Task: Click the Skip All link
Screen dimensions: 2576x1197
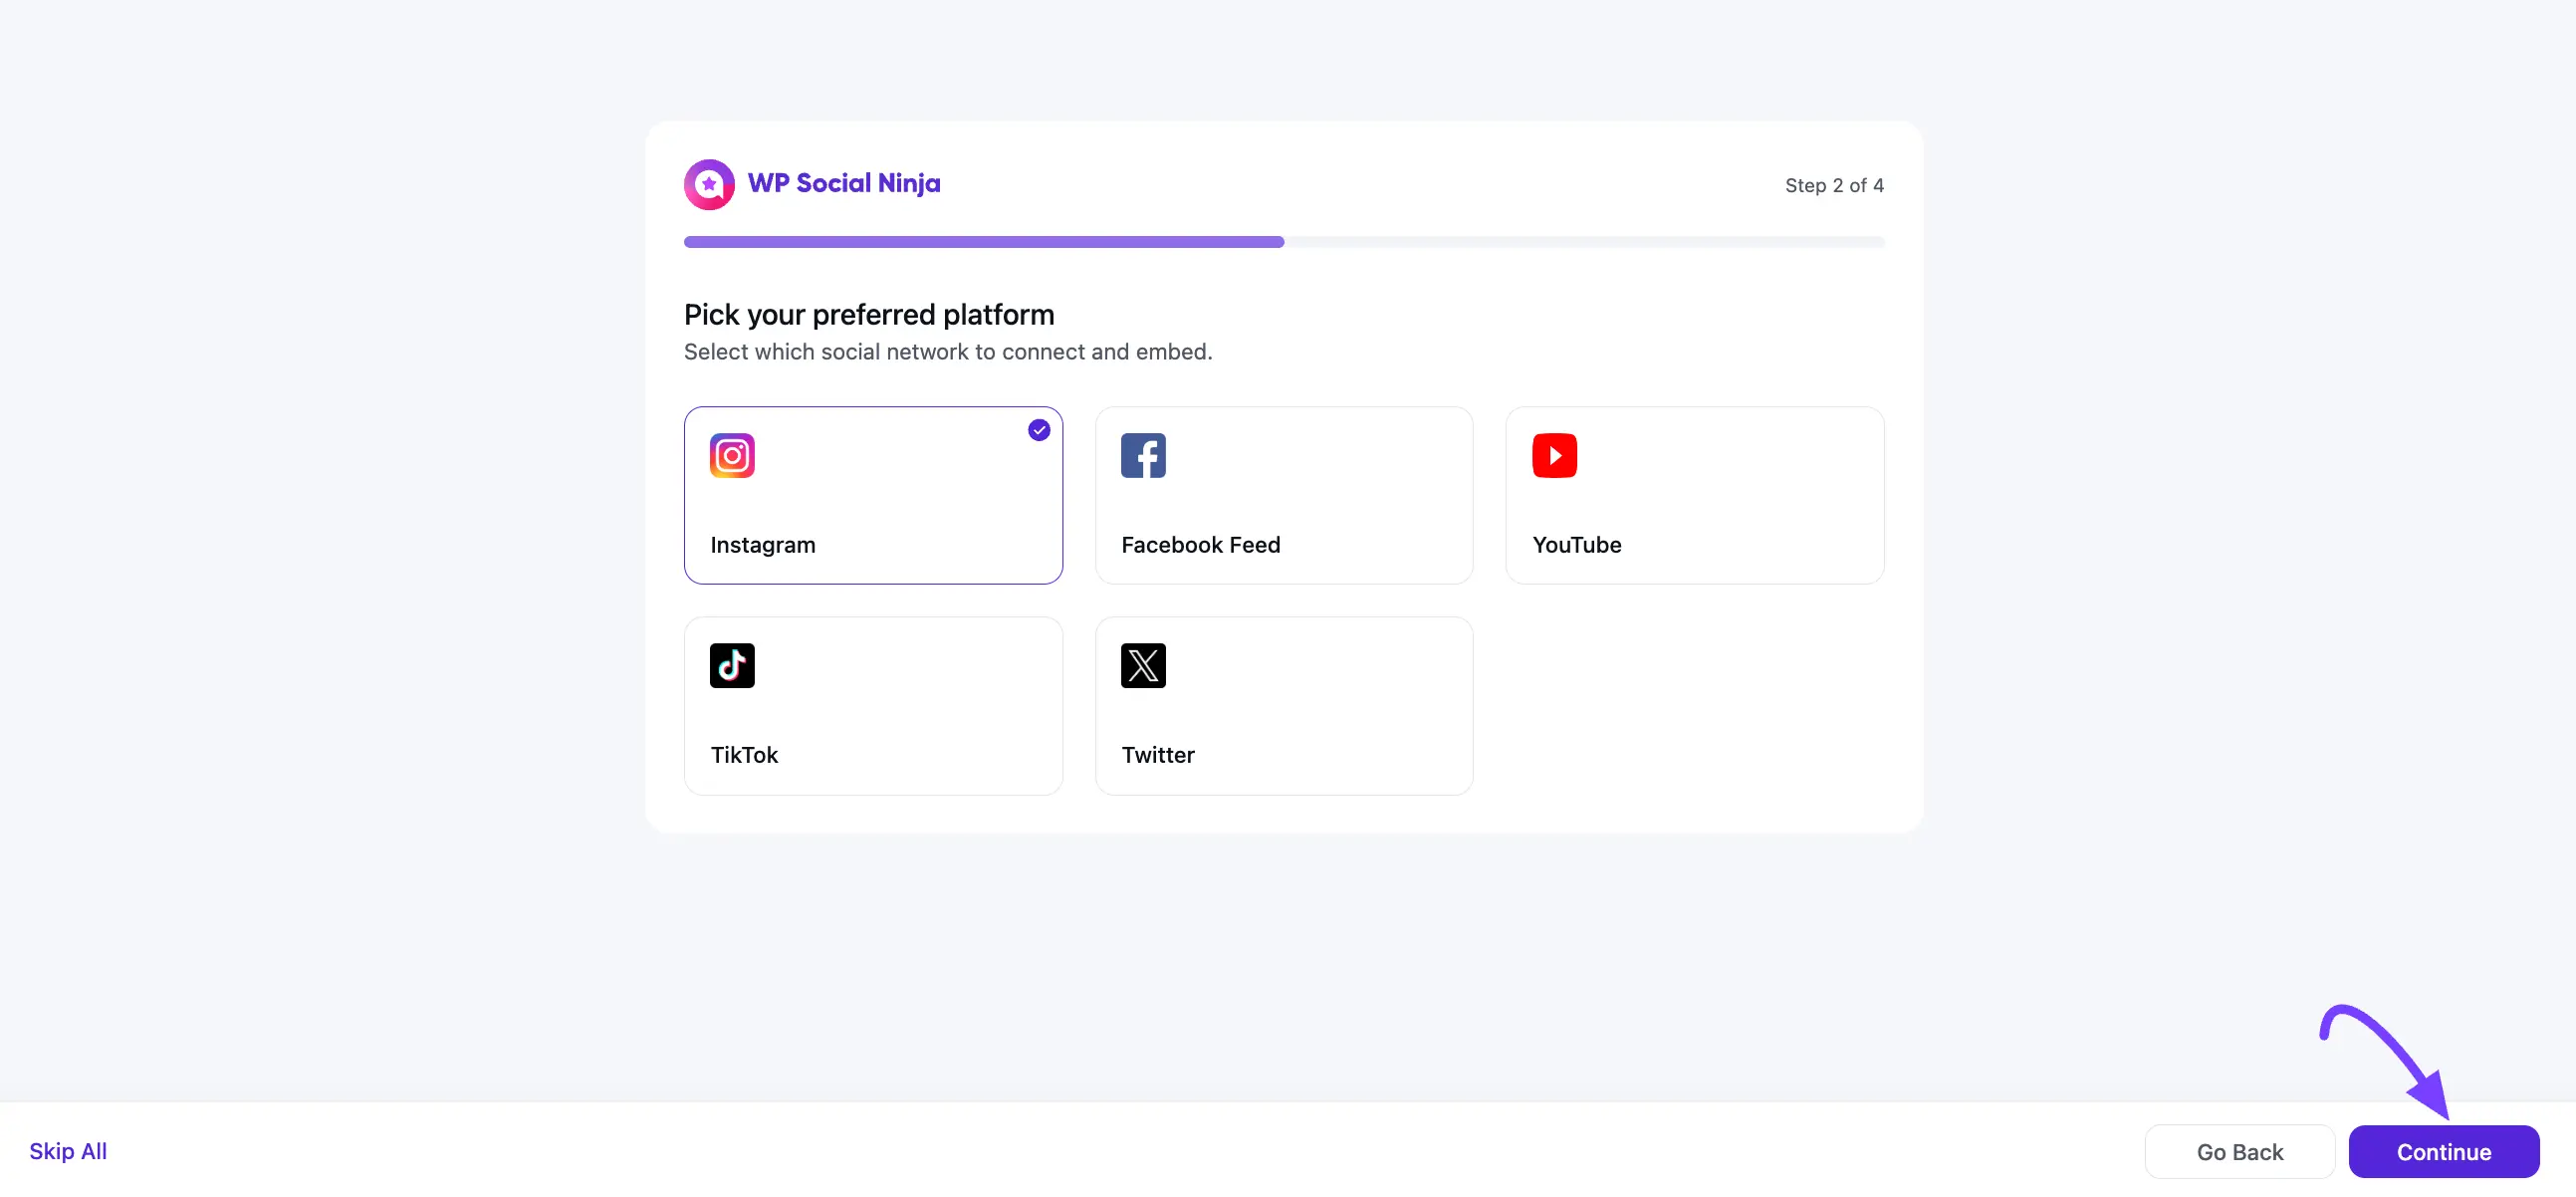Action: (68, 1151)
